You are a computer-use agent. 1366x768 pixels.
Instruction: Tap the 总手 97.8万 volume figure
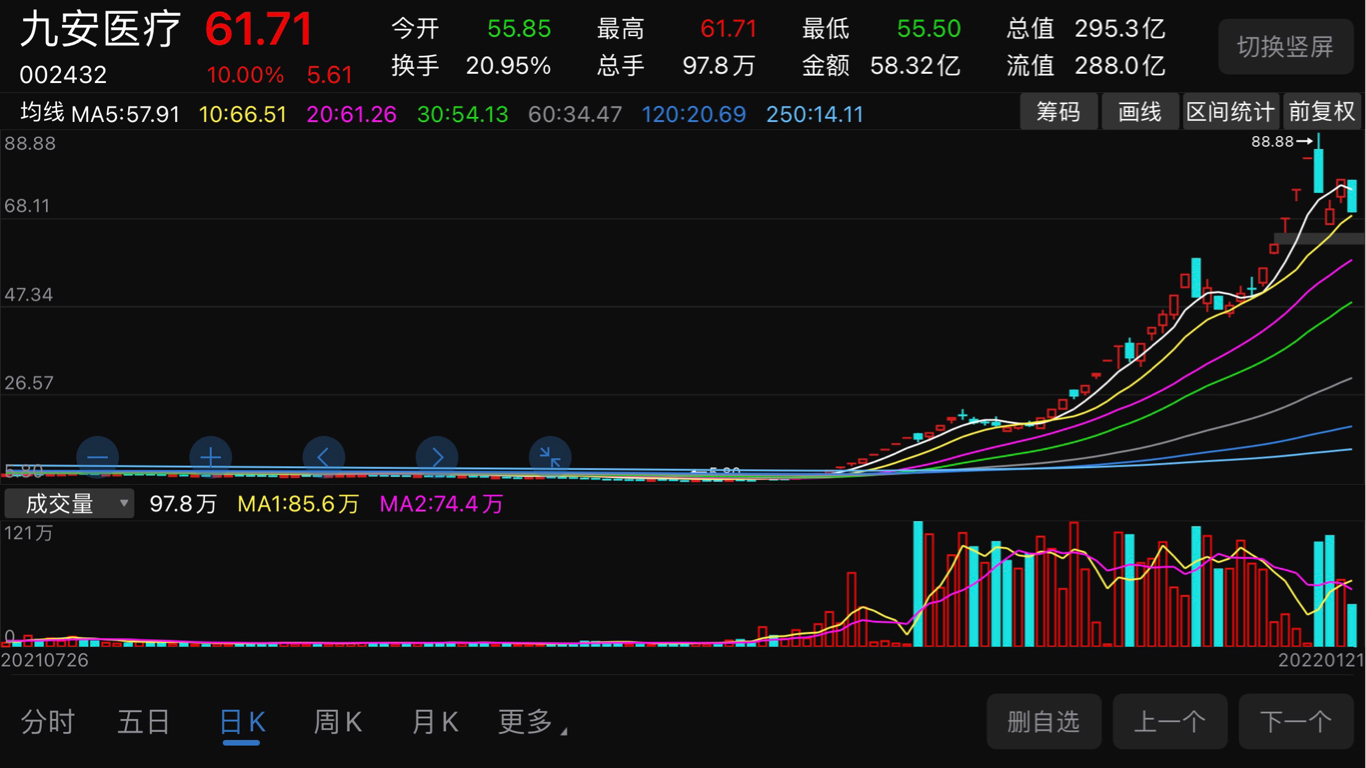tap(676, 67)
